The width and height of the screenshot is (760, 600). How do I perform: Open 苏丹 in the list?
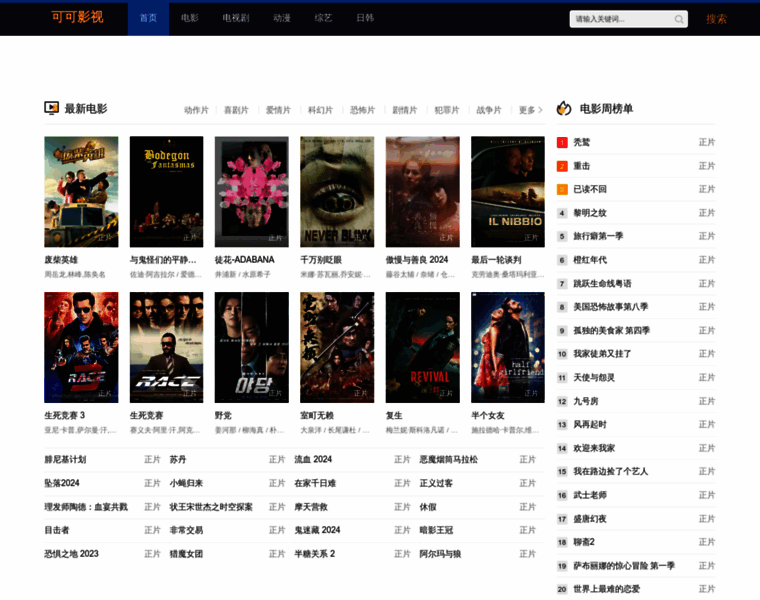tap(178, 459)
